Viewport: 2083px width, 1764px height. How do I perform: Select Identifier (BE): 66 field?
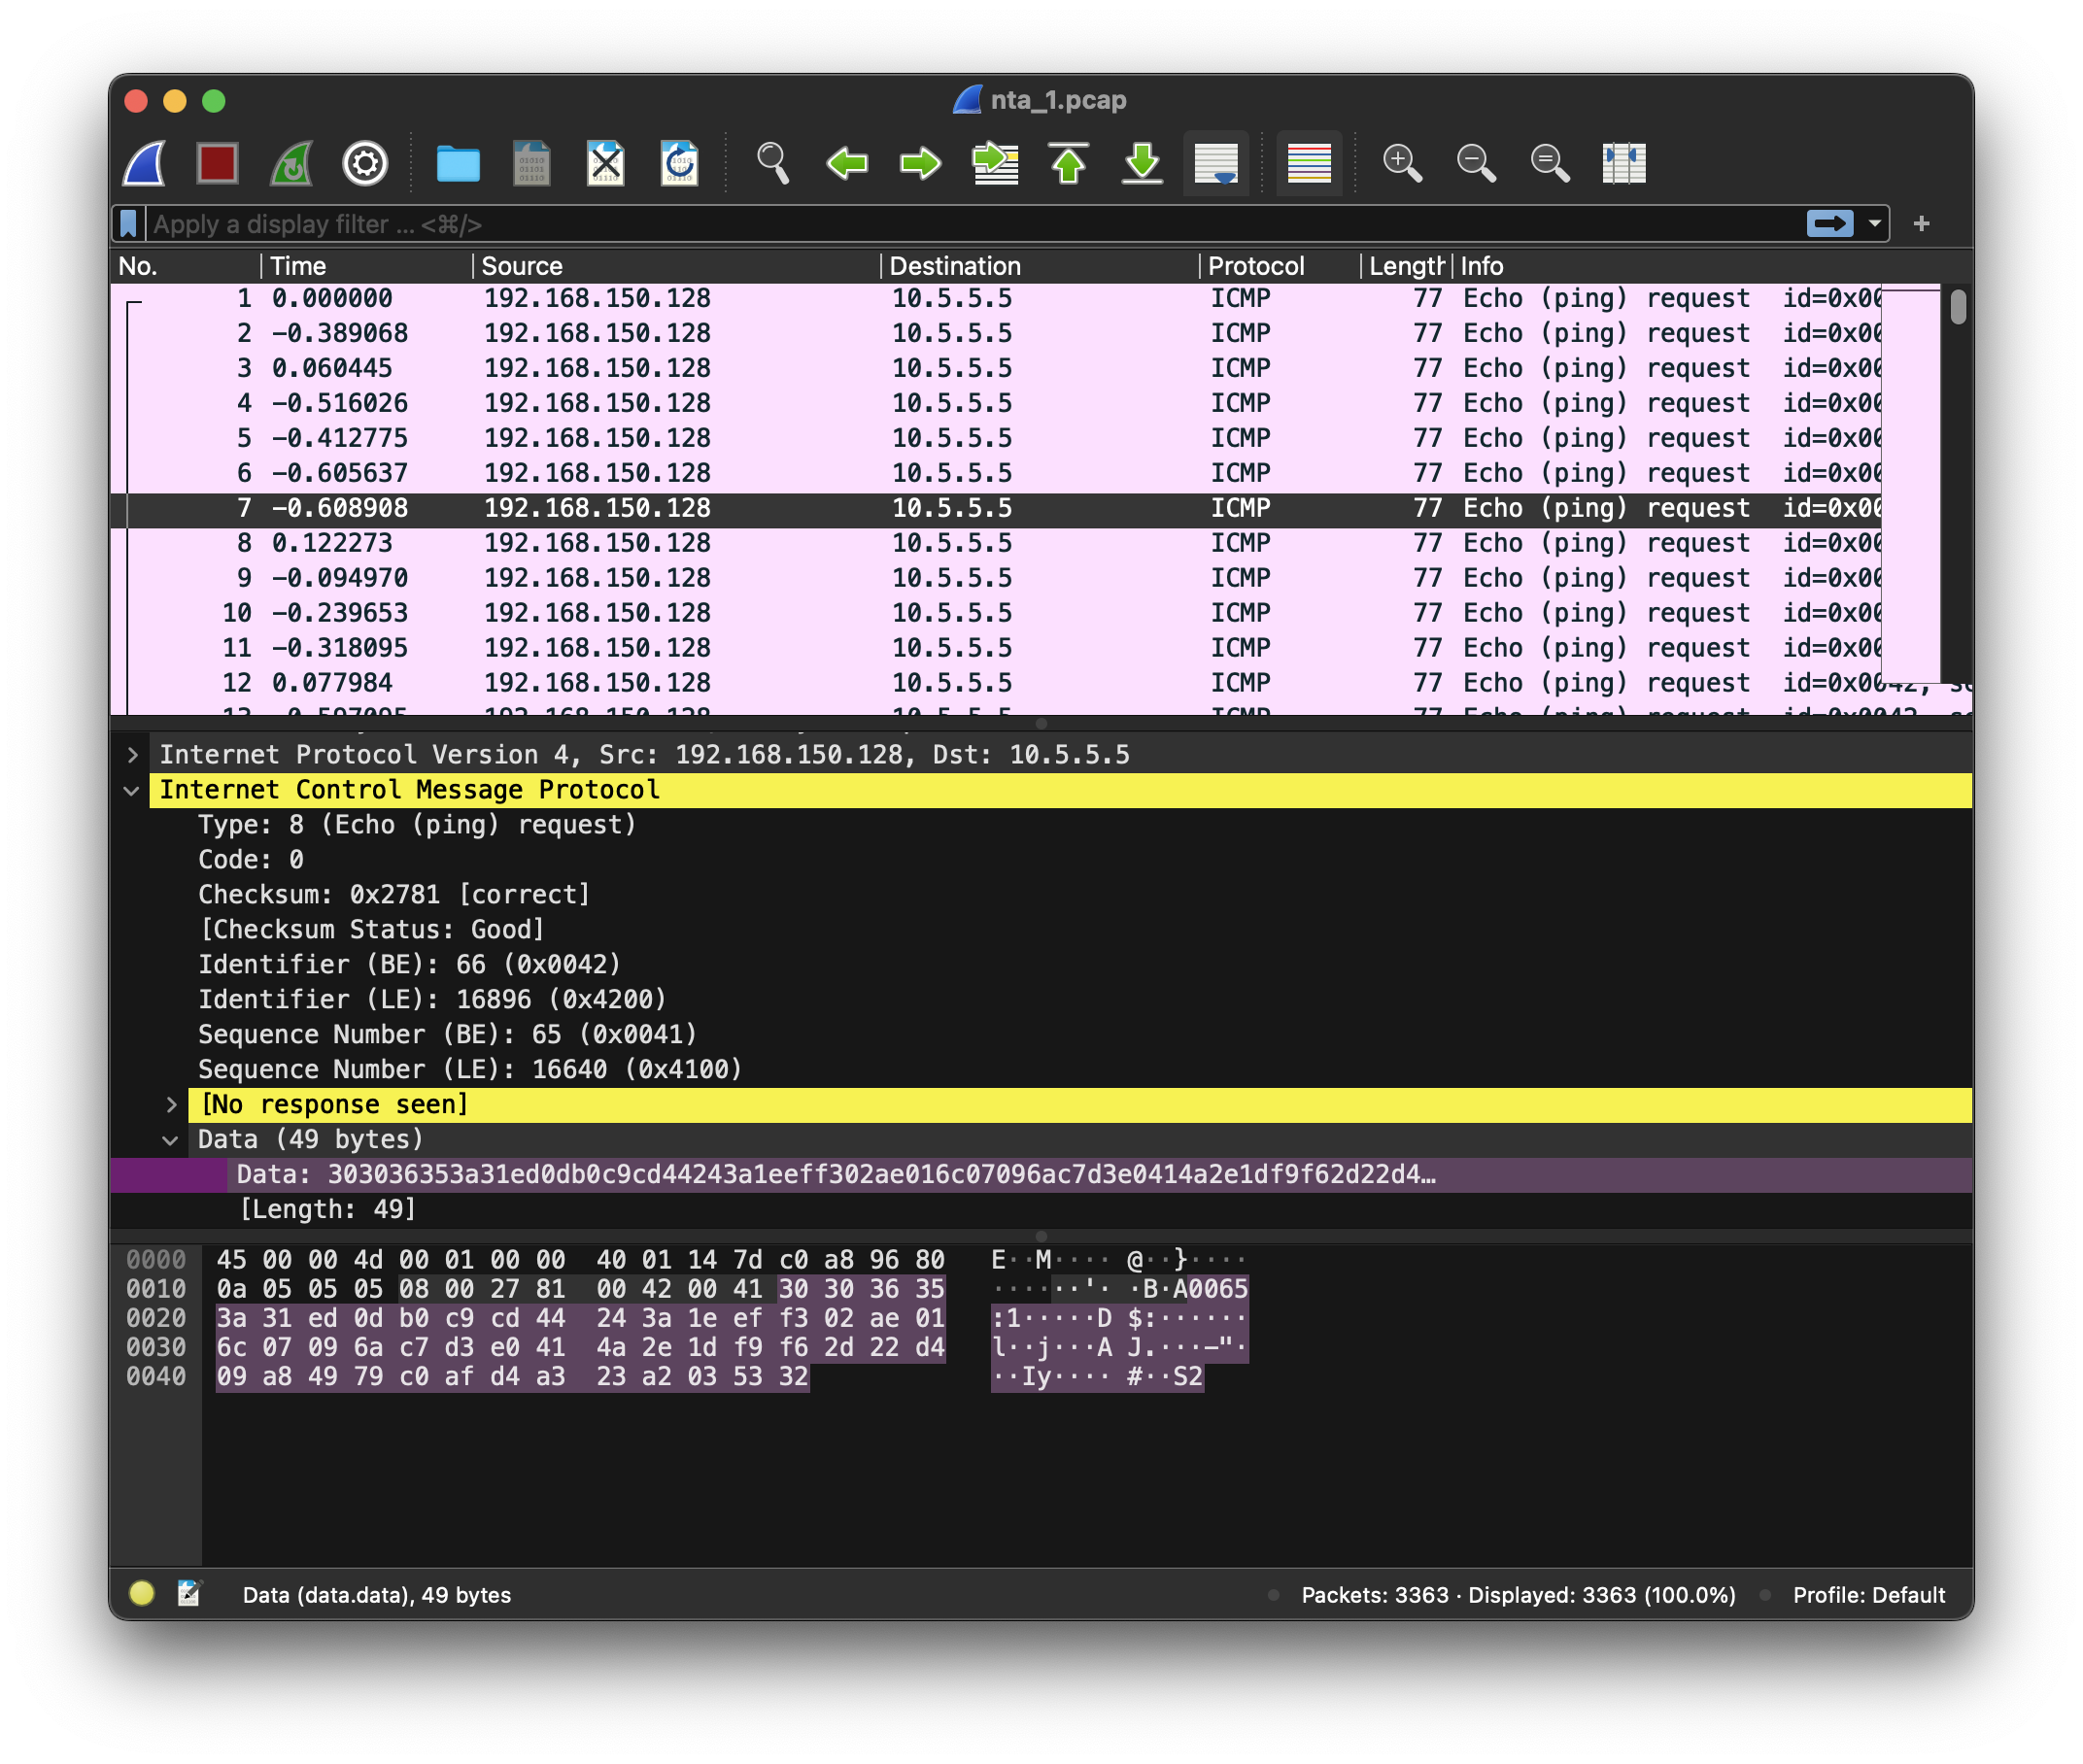tap(409, 965)
